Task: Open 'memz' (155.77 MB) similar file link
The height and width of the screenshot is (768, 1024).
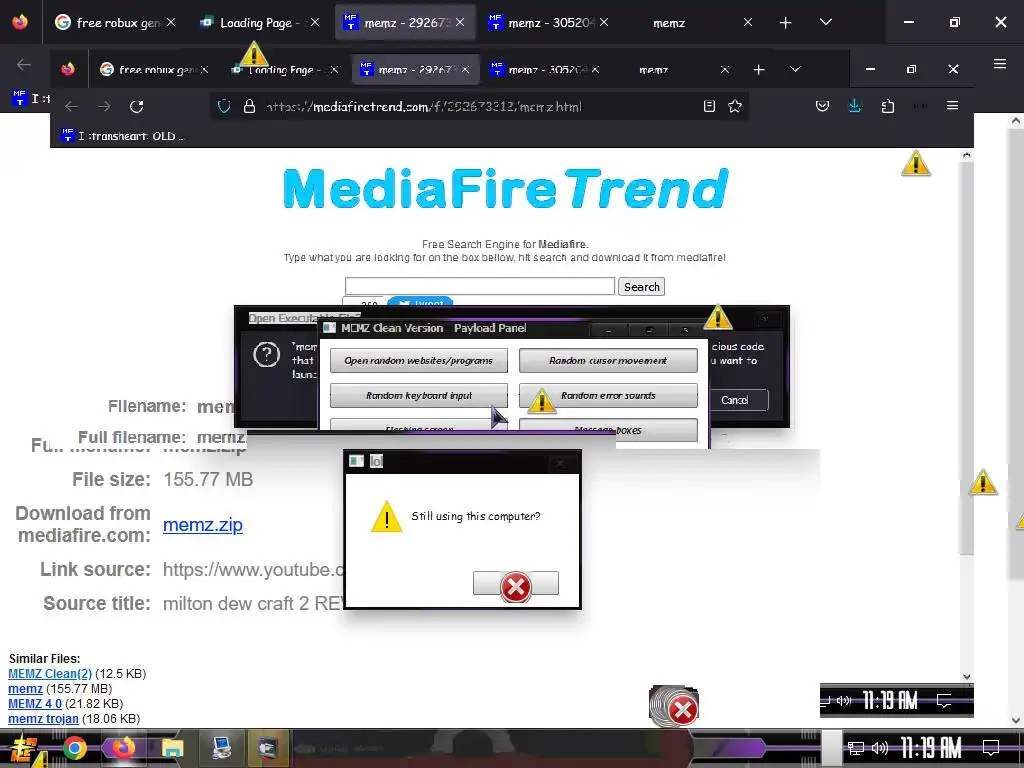Action: click(x=25, y=689)
